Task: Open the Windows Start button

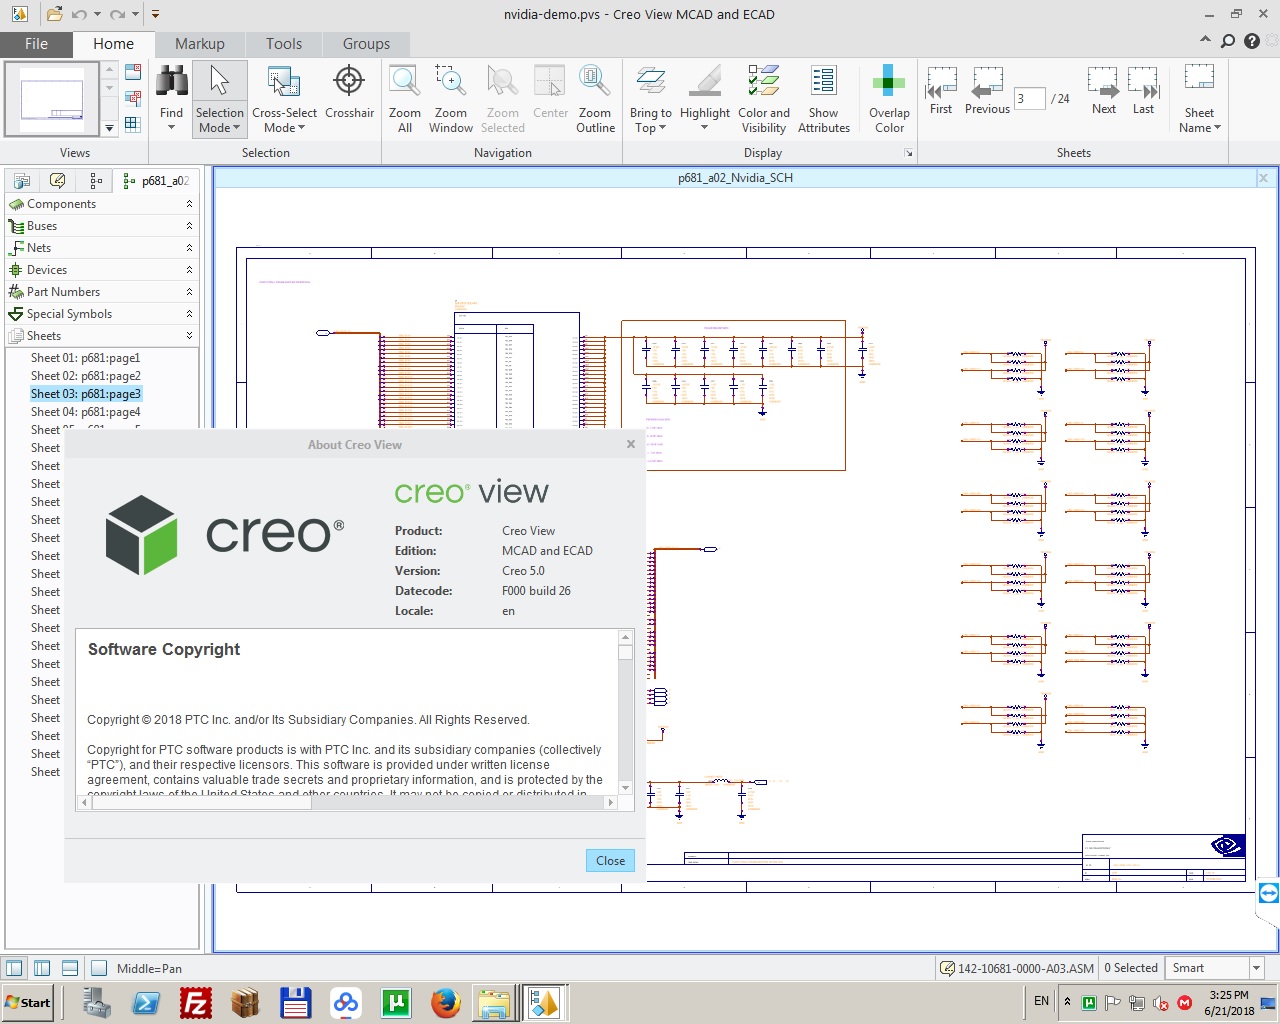Action: 28,1002
